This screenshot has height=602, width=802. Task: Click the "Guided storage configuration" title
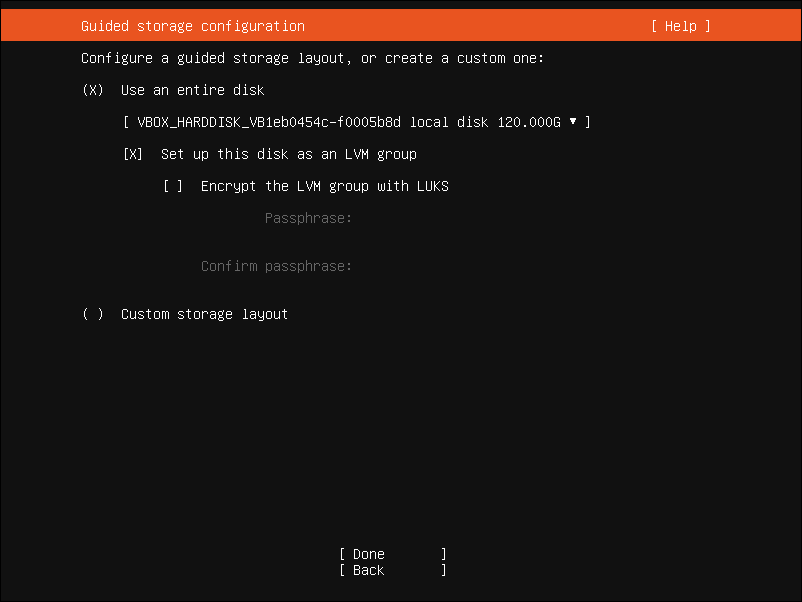pos(192,26)
